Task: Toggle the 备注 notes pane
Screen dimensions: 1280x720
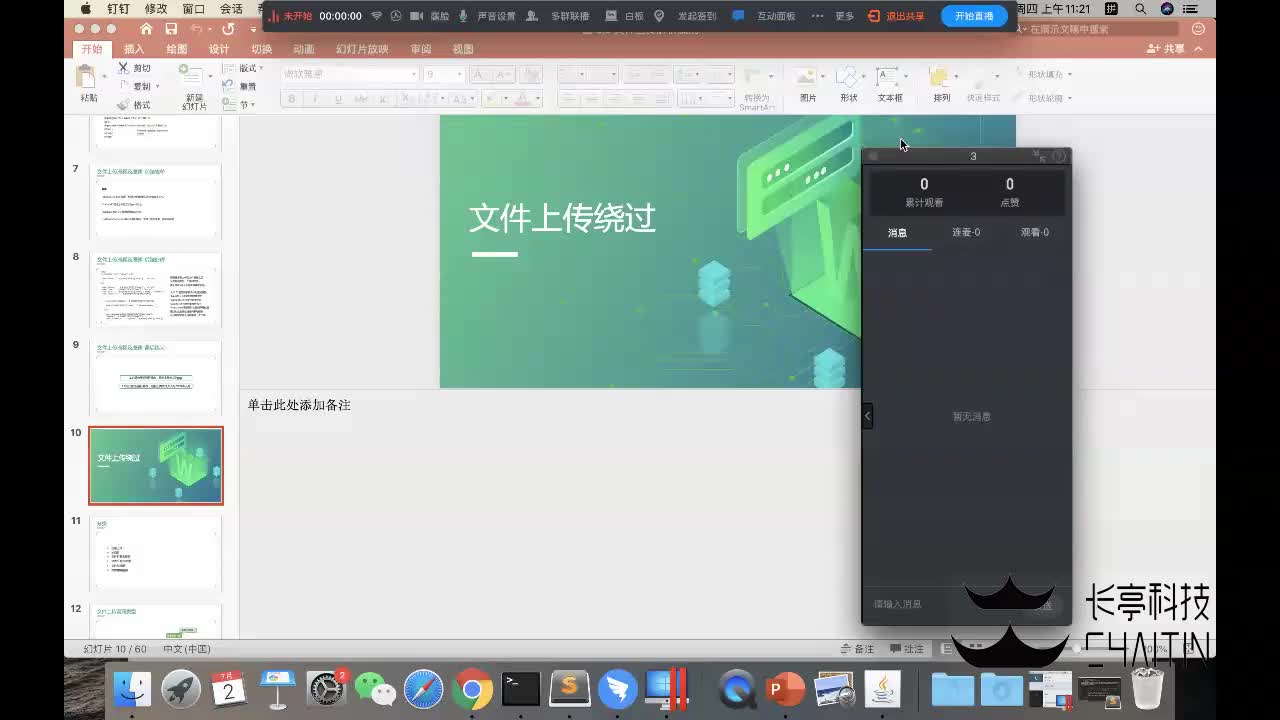Action: click(858, 649)
